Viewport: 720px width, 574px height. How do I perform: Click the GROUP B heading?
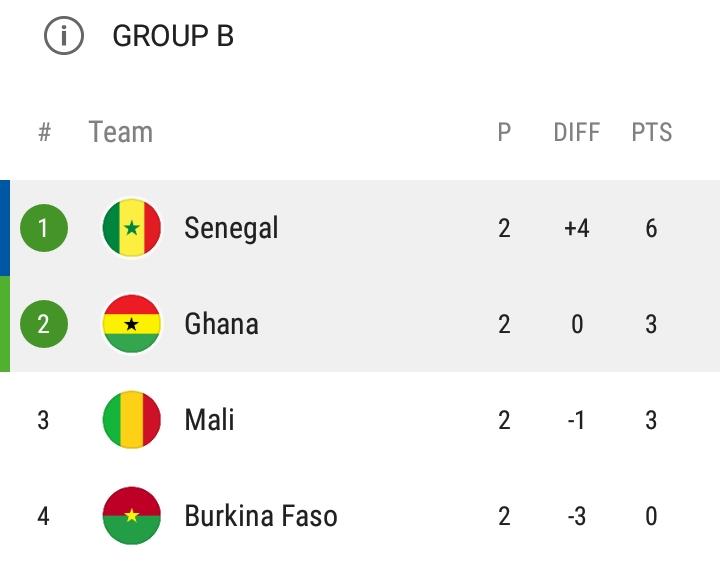173,36
